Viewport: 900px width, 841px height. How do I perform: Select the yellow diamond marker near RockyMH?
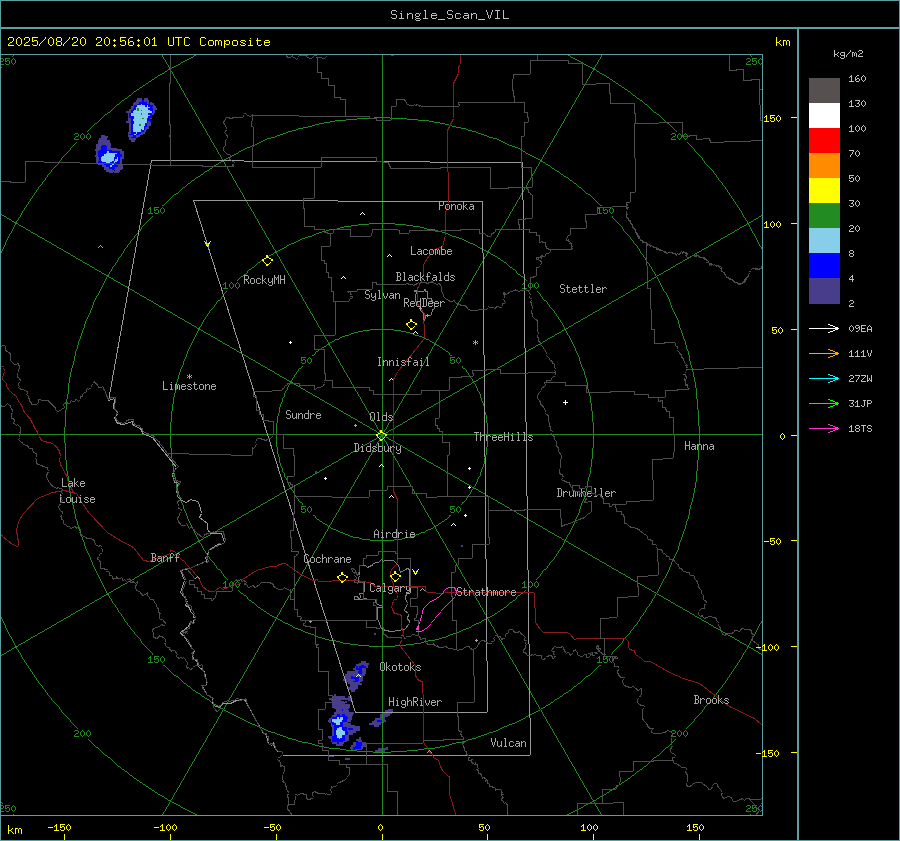tap(267, 261)
